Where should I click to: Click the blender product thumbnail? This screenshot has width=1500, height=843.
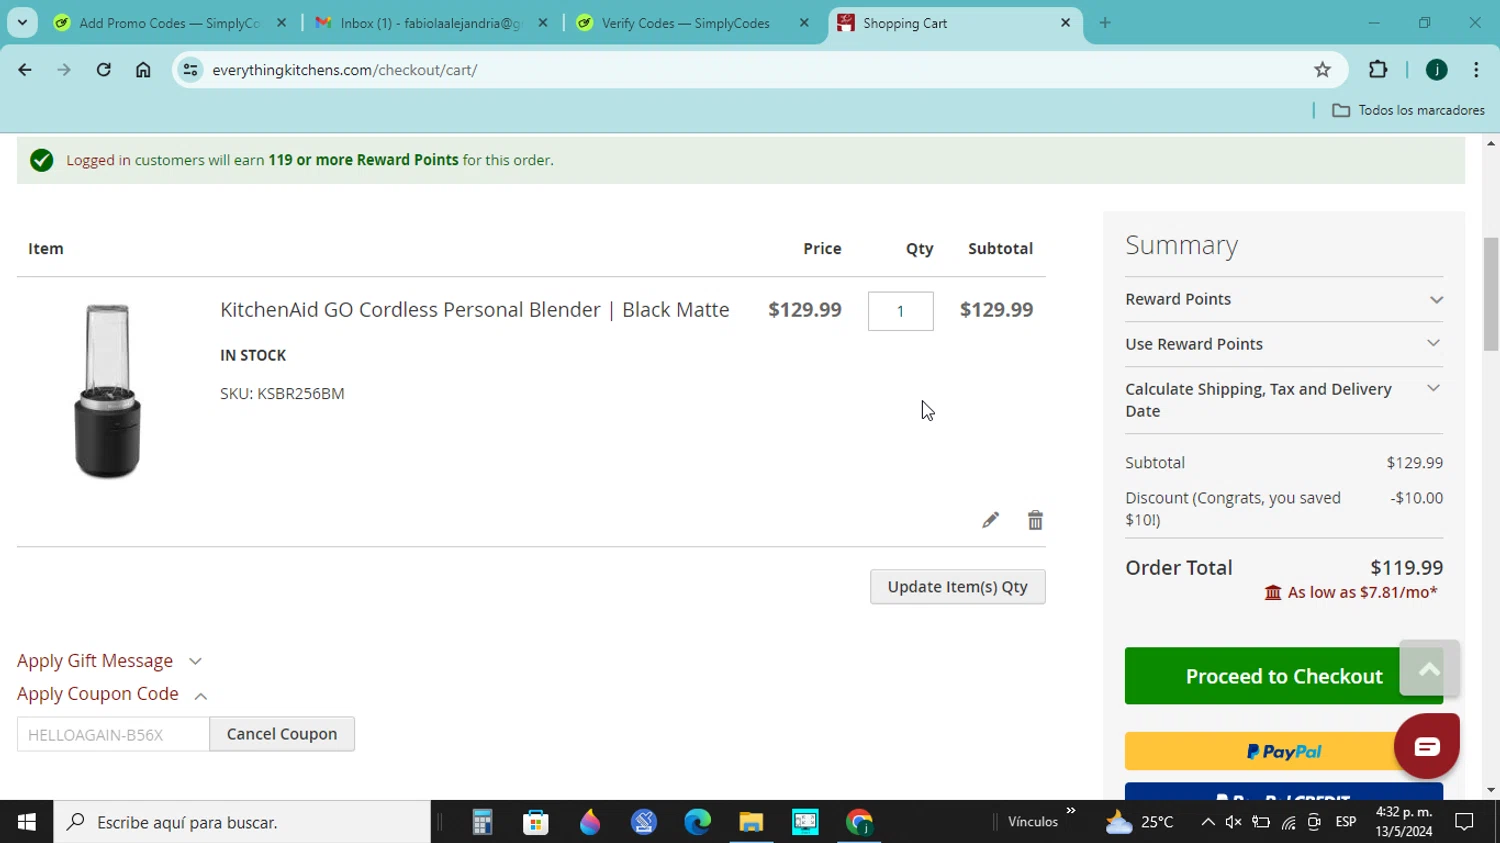108,391
